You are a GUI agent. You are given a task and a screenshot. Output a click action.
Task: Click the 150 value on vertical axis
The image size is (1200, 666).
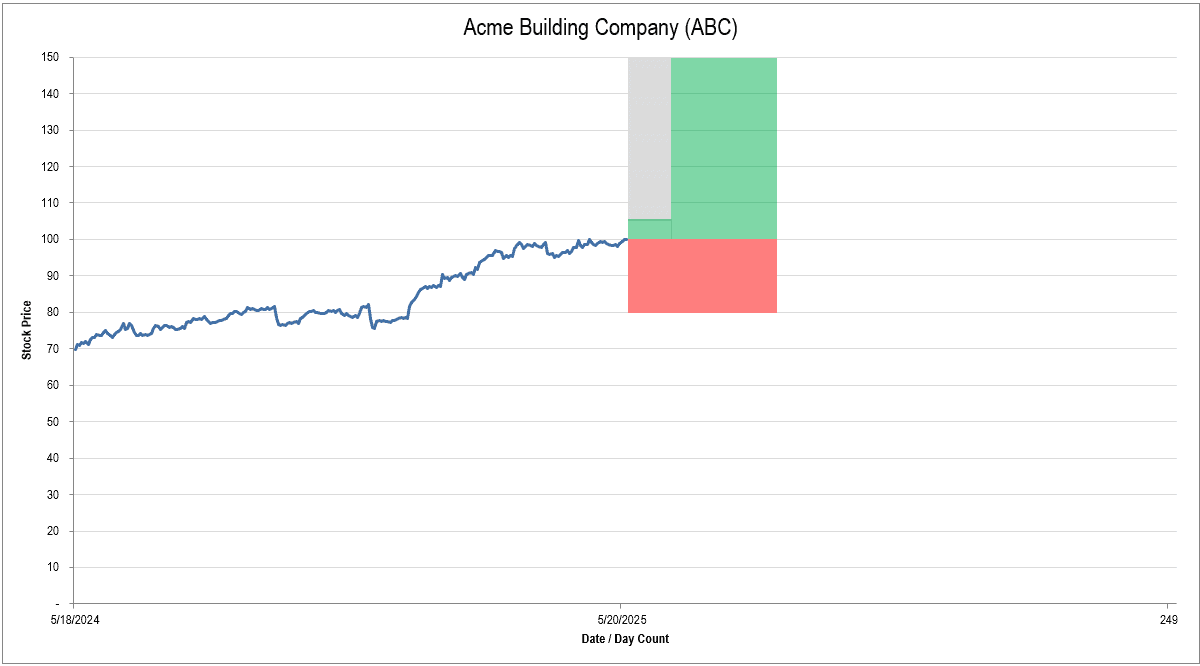(52, 57)
